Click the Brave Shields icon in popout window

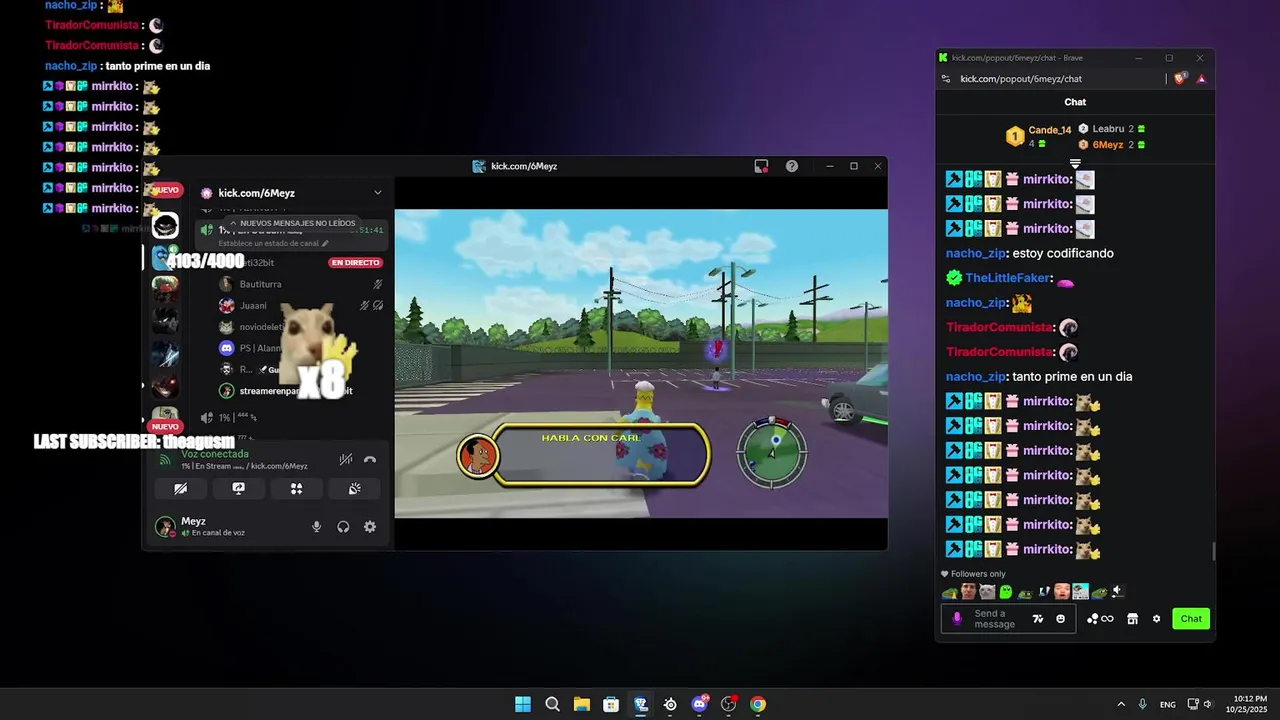pyautogui.click(x=1181, y=79)
